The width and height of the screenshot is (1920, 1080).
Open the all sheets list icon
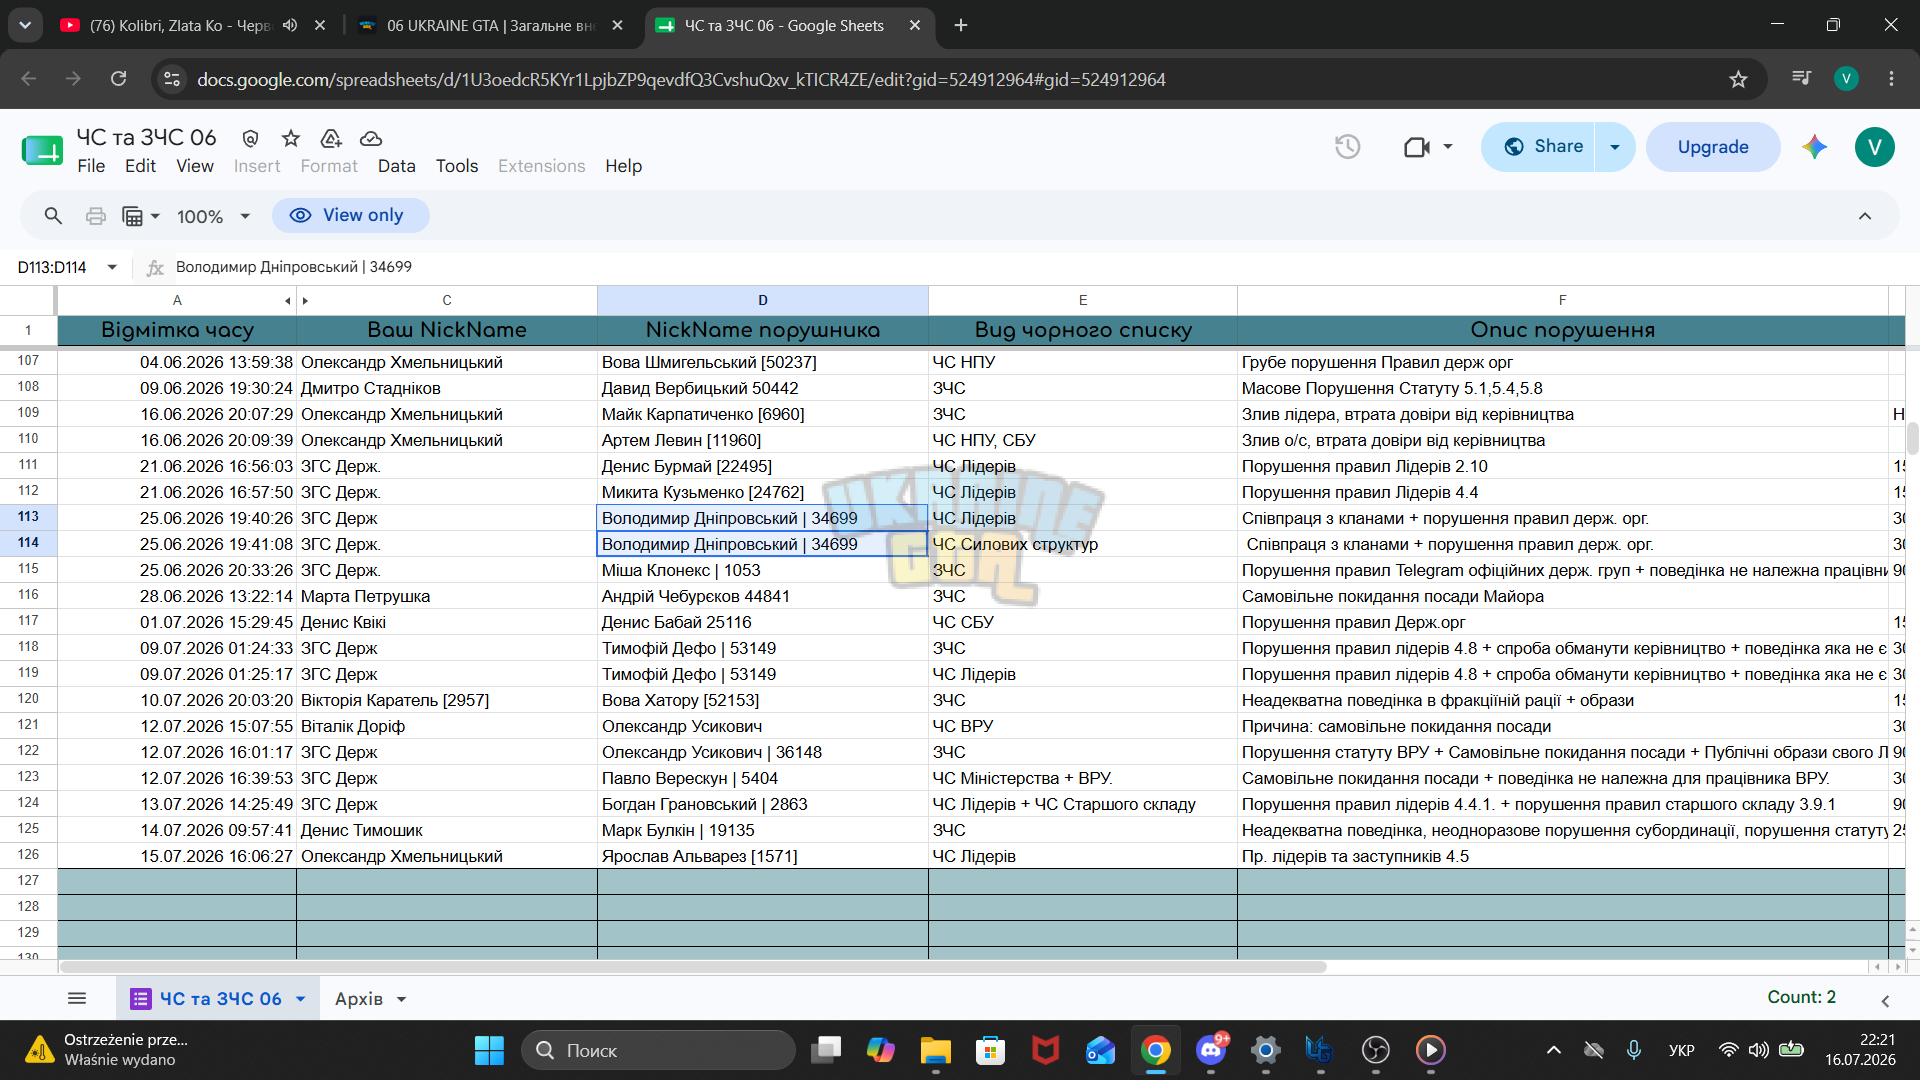click(x=77, y=998)
